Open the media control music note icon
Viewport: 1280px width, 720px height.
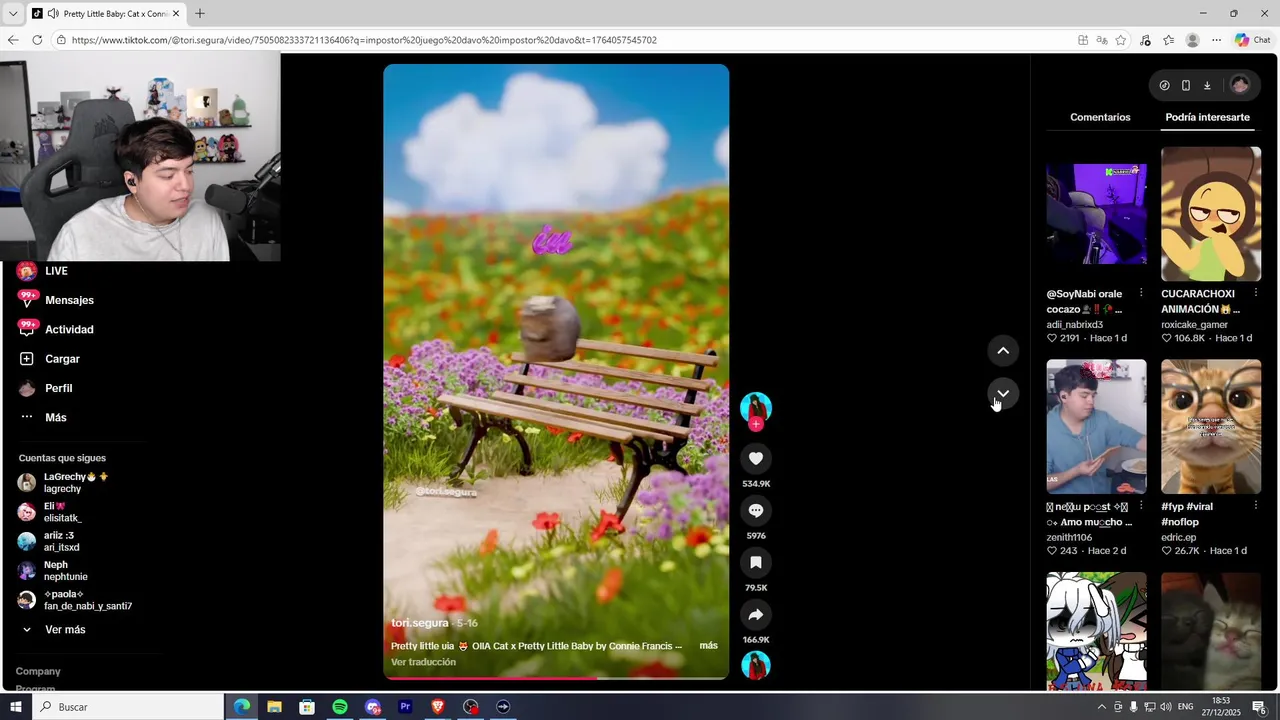[x=1145, y=40]
